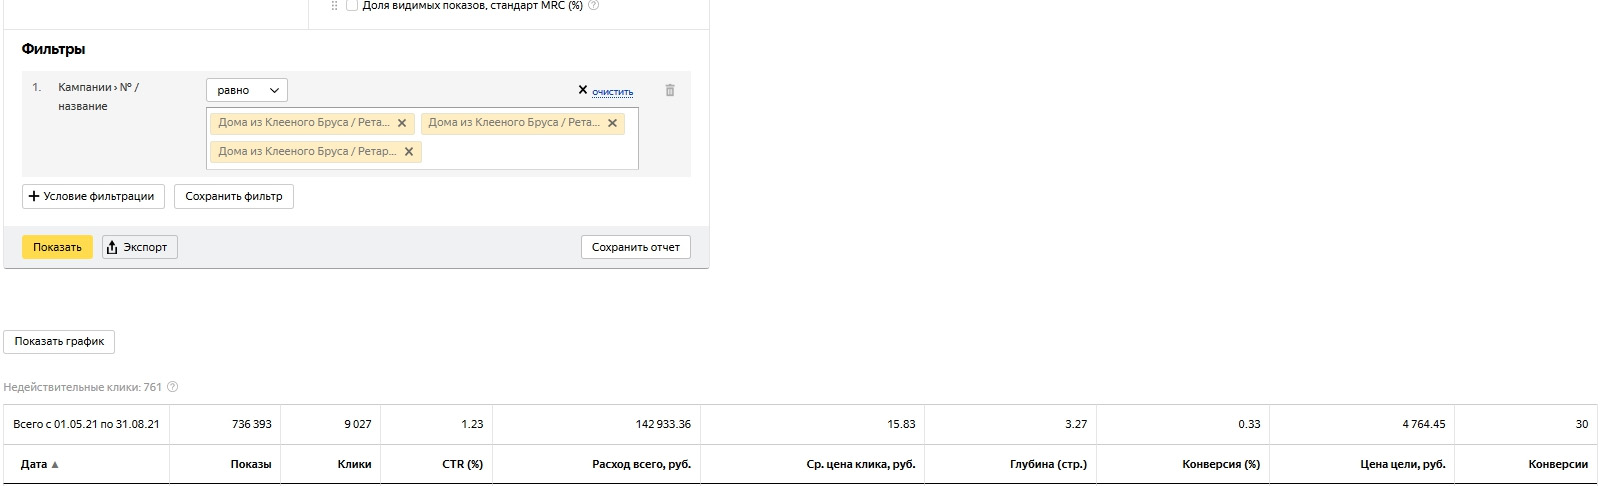This screenshot has width=1610, height=486.
Task: Click Сохранить фильтр button
Action: 234,196
